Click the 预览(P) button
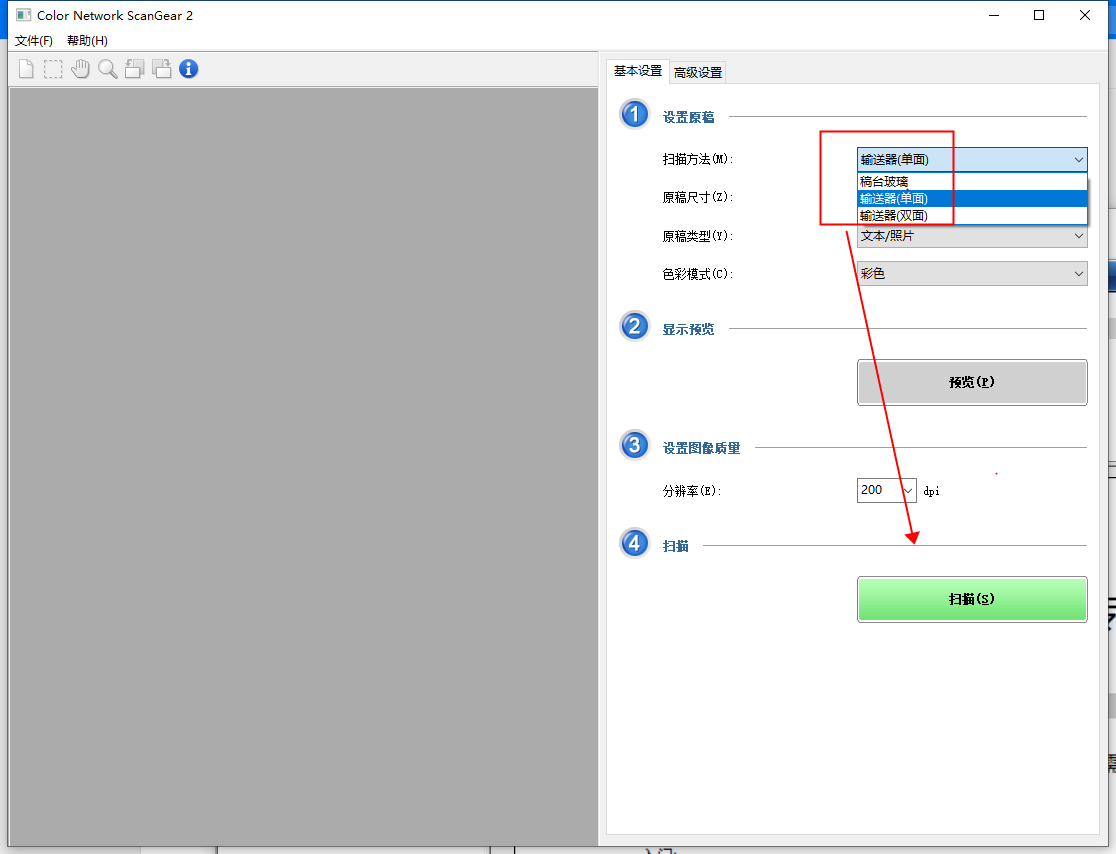The width and height of the screenshot is (1116, 854). (971, 382)
